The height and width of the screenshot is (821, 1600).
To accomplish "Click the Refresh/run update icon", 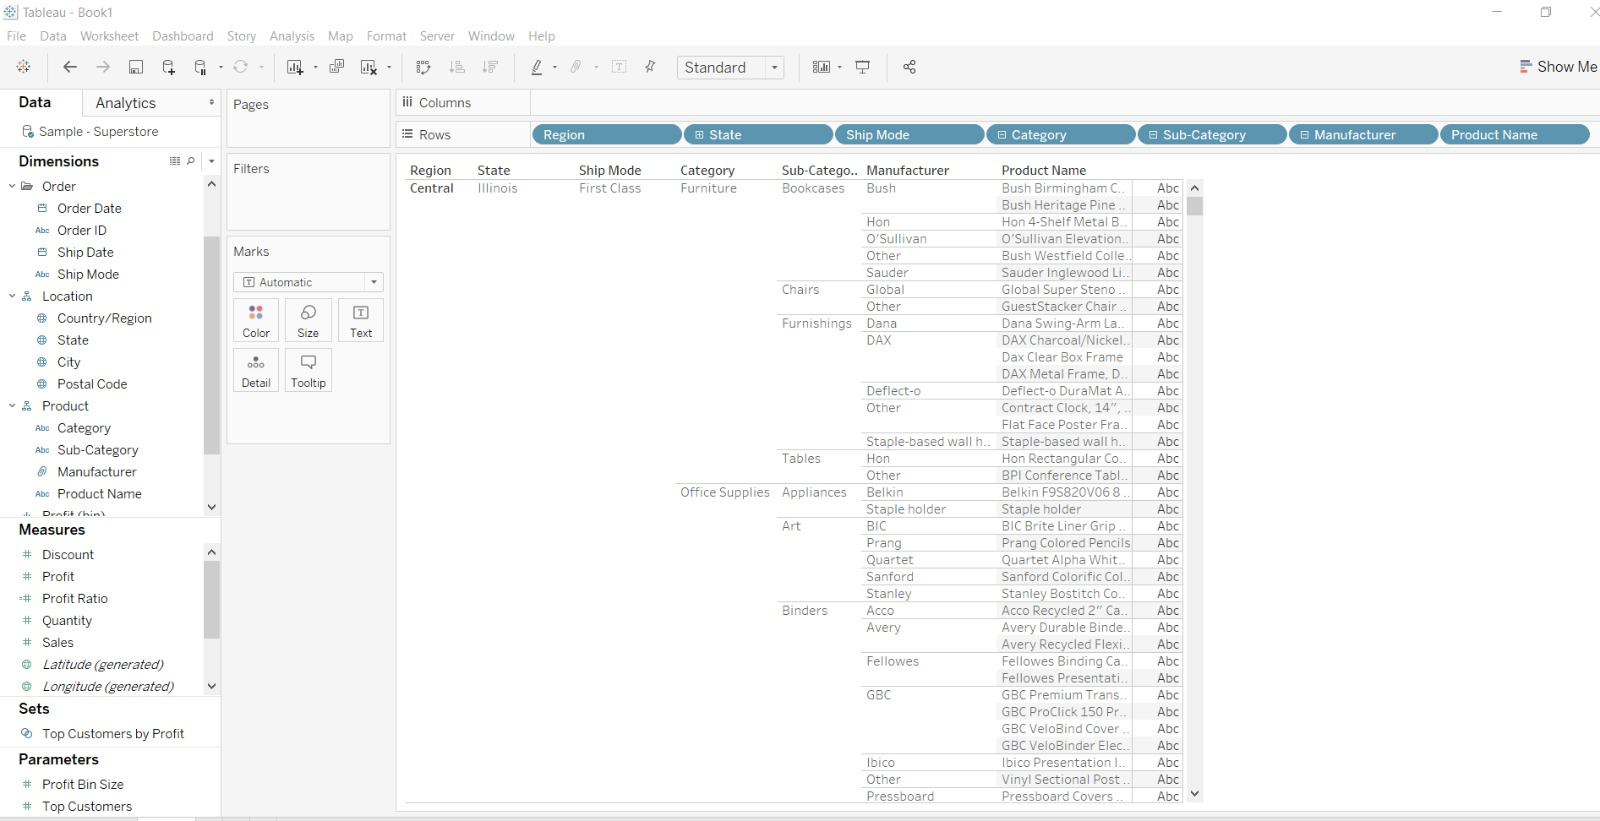I will (x=241, y=67).
